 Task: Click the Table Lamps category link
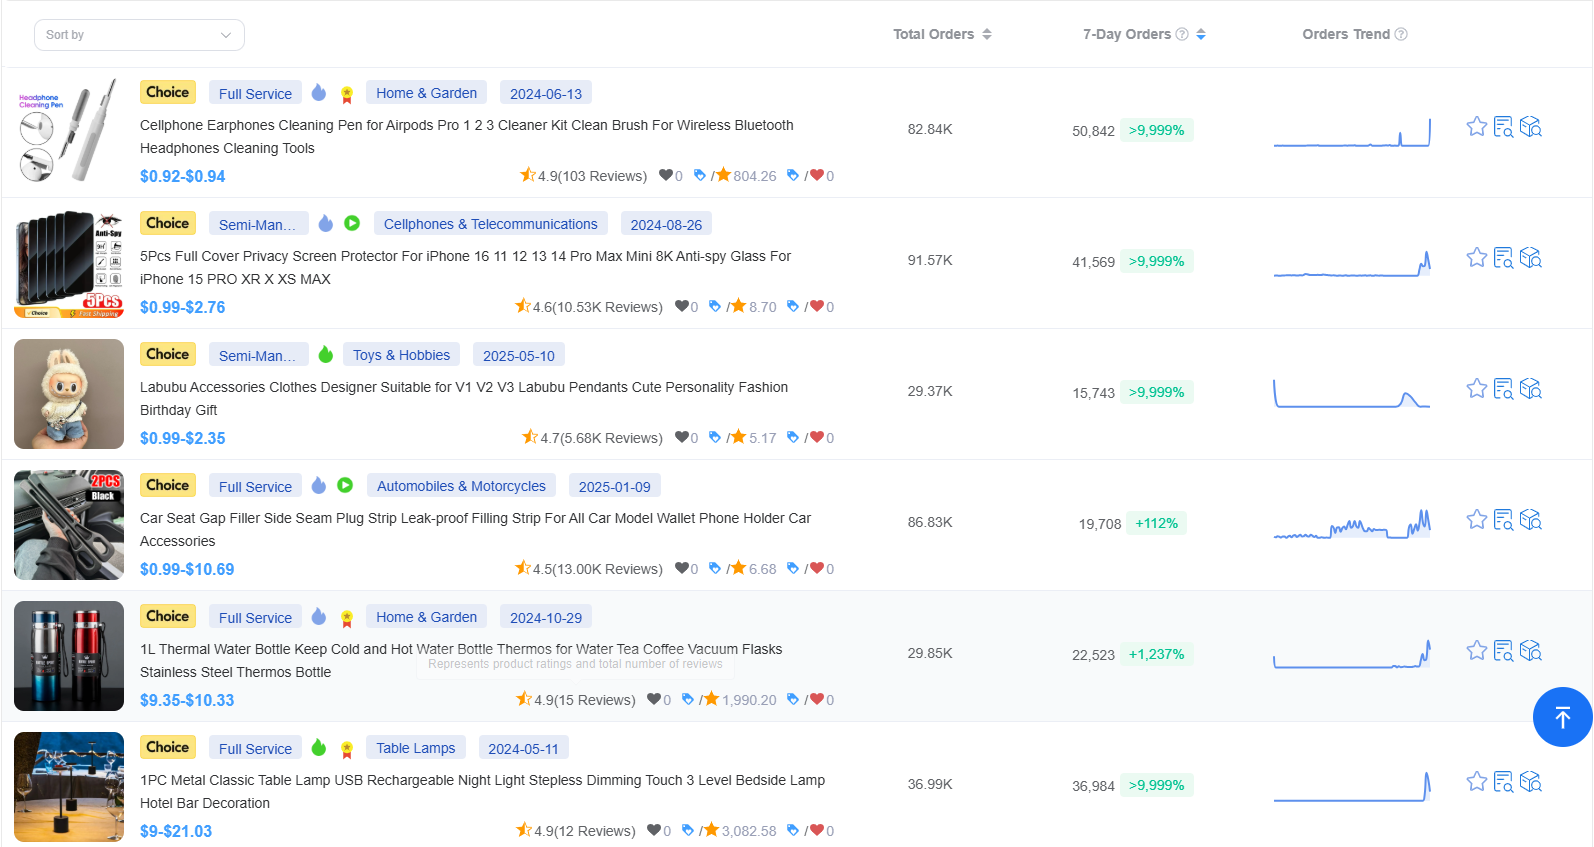click(415, 748)
